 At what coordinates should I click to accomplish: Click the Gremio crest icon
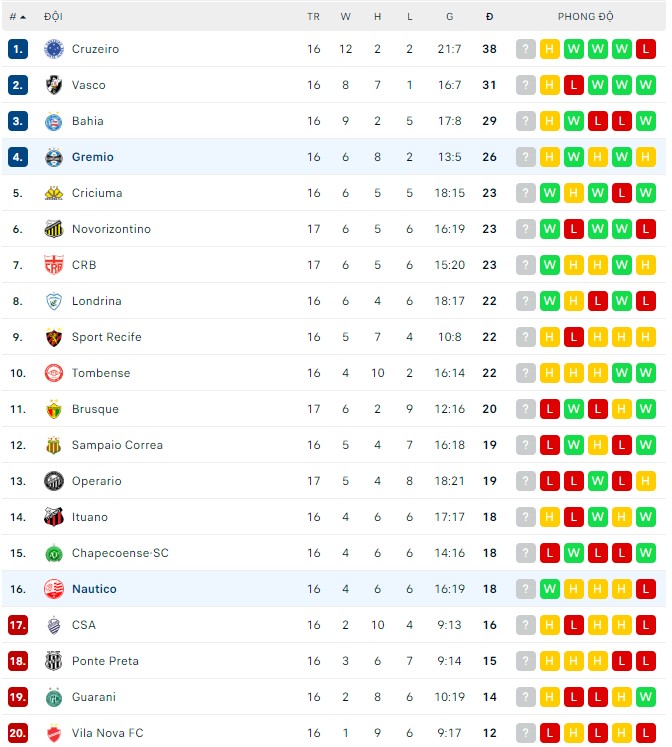[54, 157]
